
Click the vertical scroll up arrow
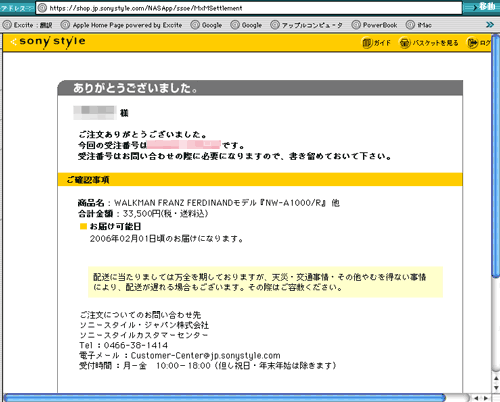(x=496, y=378)
